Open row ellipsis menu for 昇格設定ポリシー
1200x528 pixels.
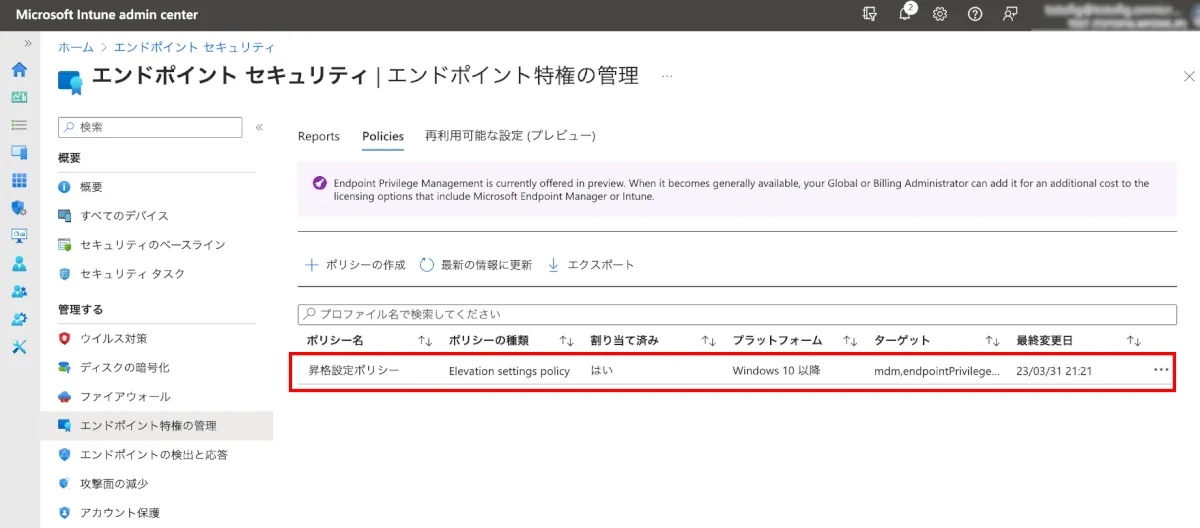(1160, 370)
